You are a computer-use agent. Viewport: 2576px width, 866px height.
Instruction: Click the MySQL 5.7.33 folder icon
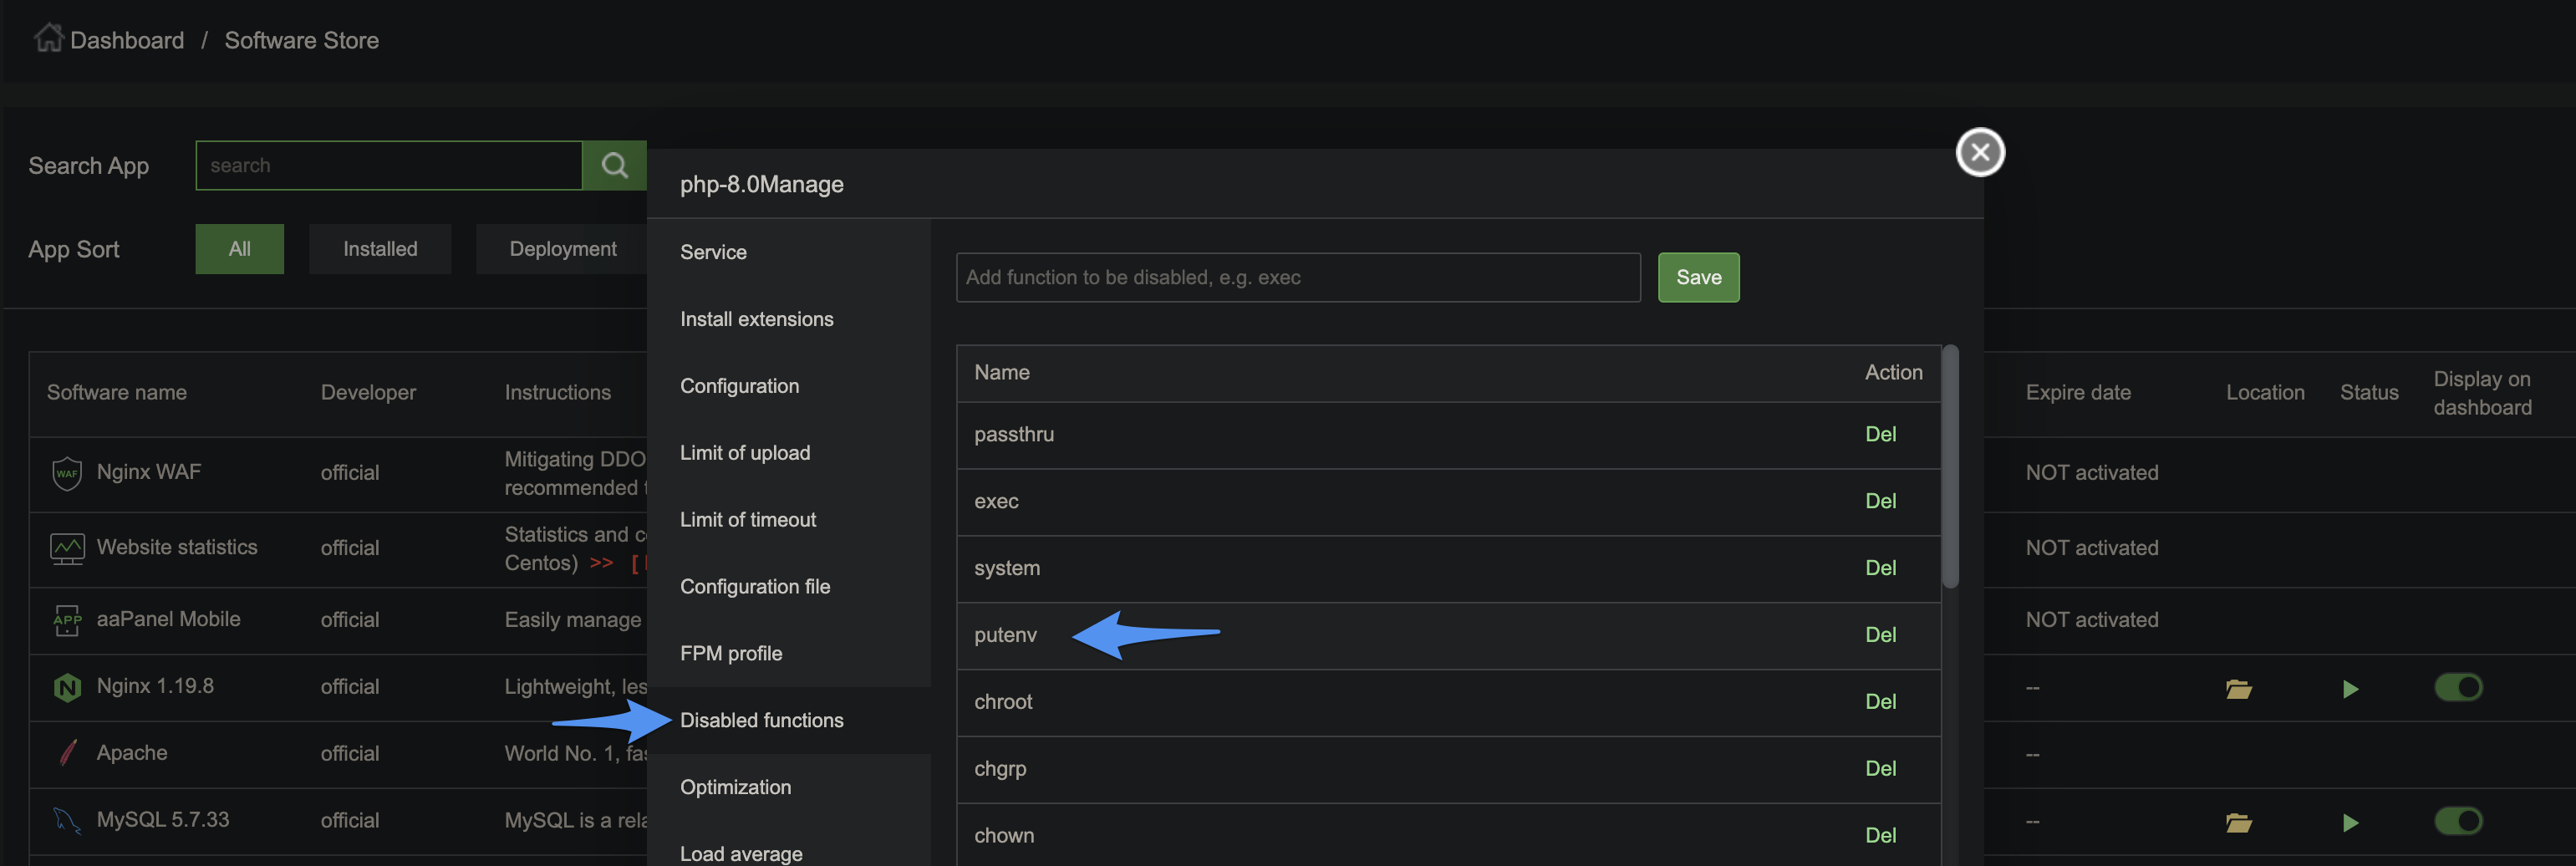coord(2238,822)
